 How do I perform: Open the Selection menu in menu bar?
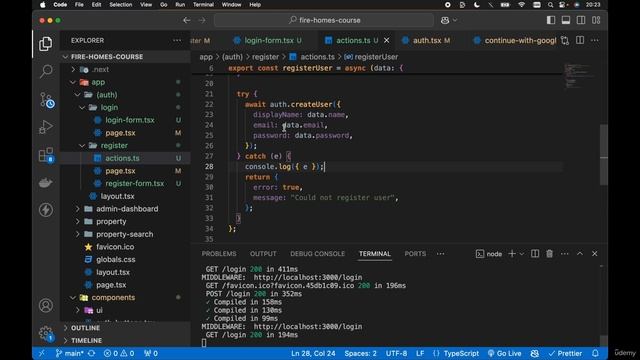pos(120,4)
